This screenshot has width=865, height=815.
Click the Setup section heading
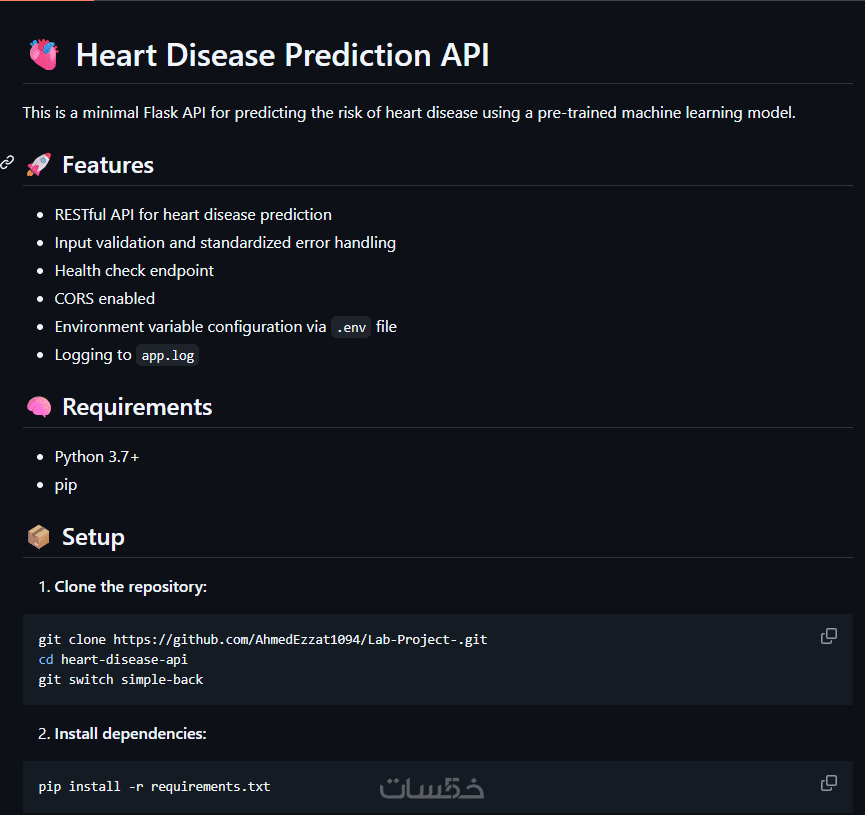[x=93, y=537]
